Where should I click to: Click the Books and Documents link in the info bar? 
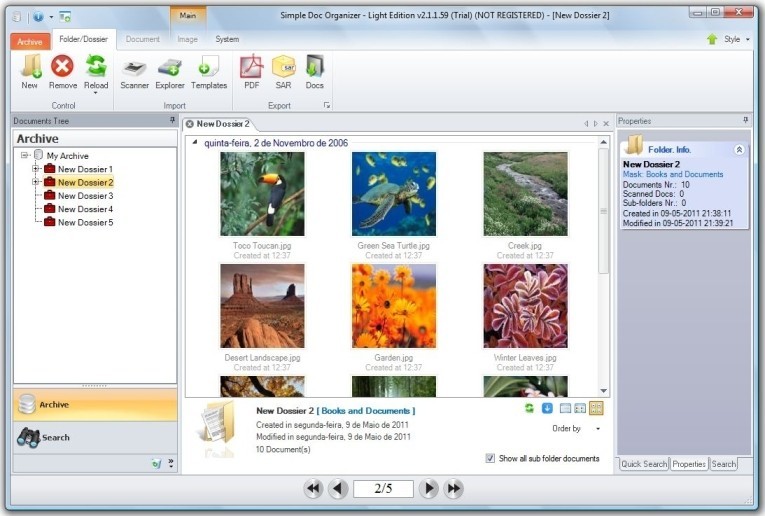(x=365, y=411)
